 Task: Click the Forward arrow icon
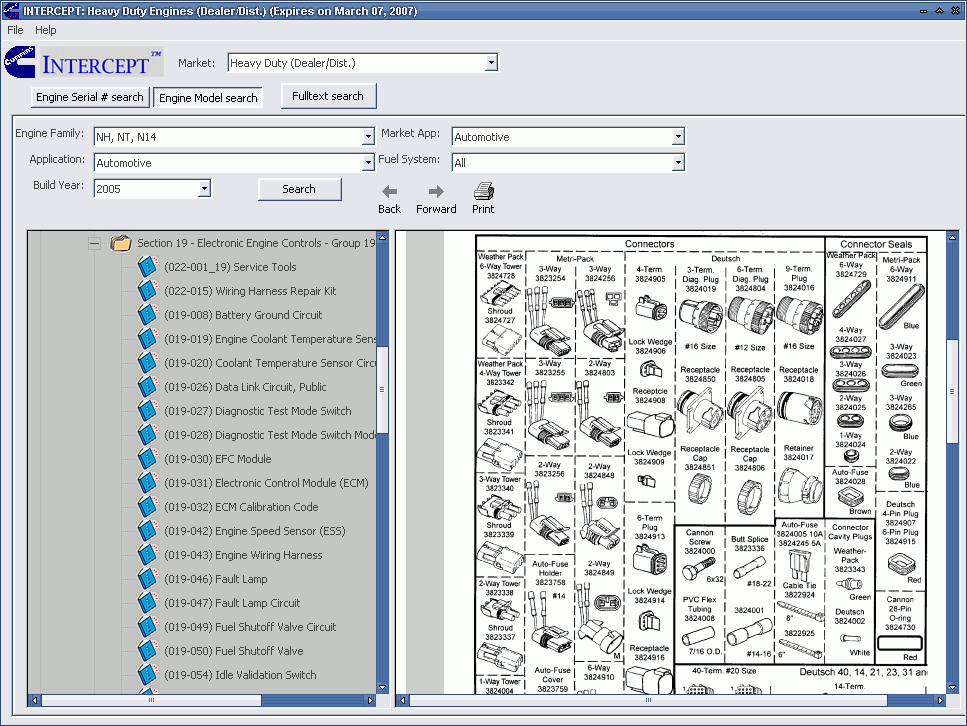tap(436, 192)
